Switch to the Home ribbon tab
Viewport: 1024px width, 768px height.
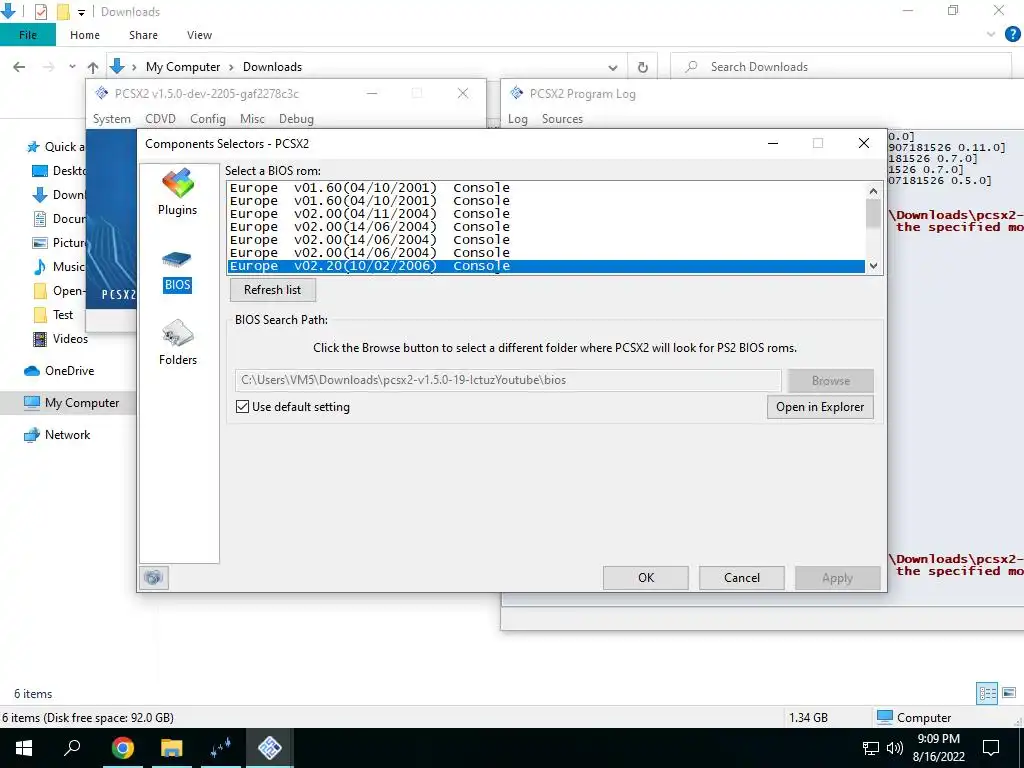click(85, 35)
